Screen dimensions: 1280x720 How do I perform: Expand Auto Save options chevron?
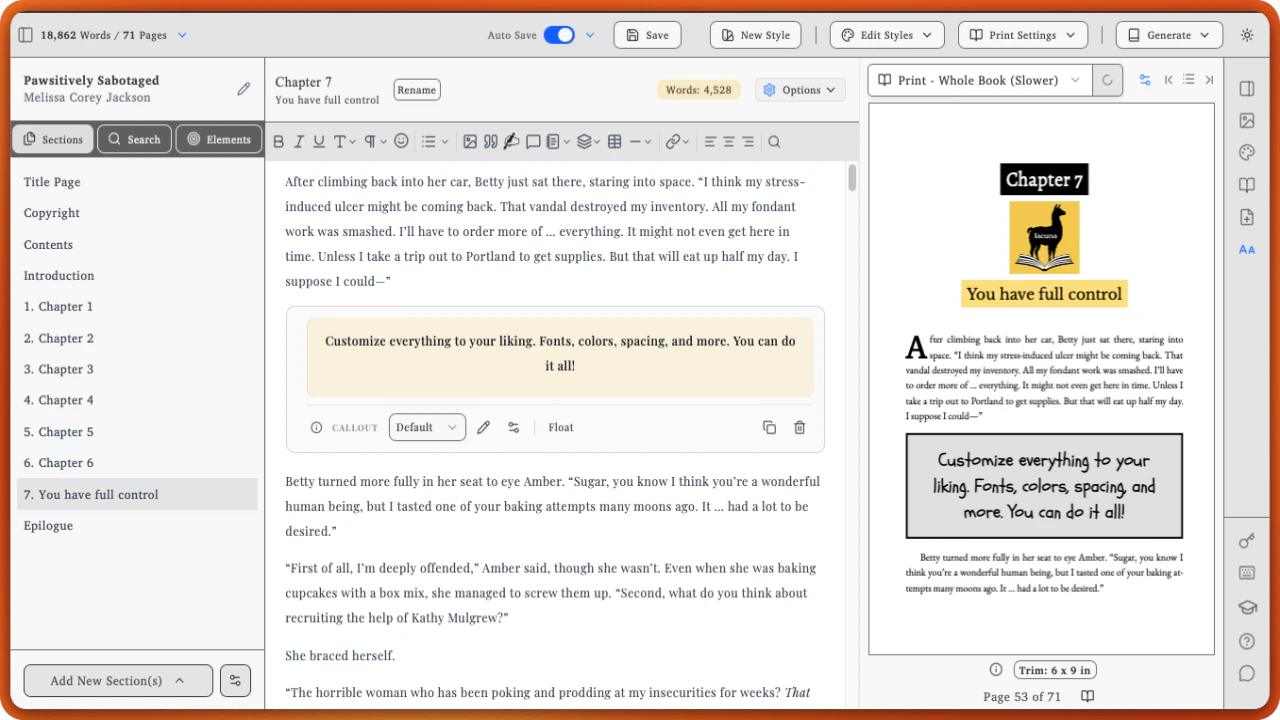click(590, 35)
